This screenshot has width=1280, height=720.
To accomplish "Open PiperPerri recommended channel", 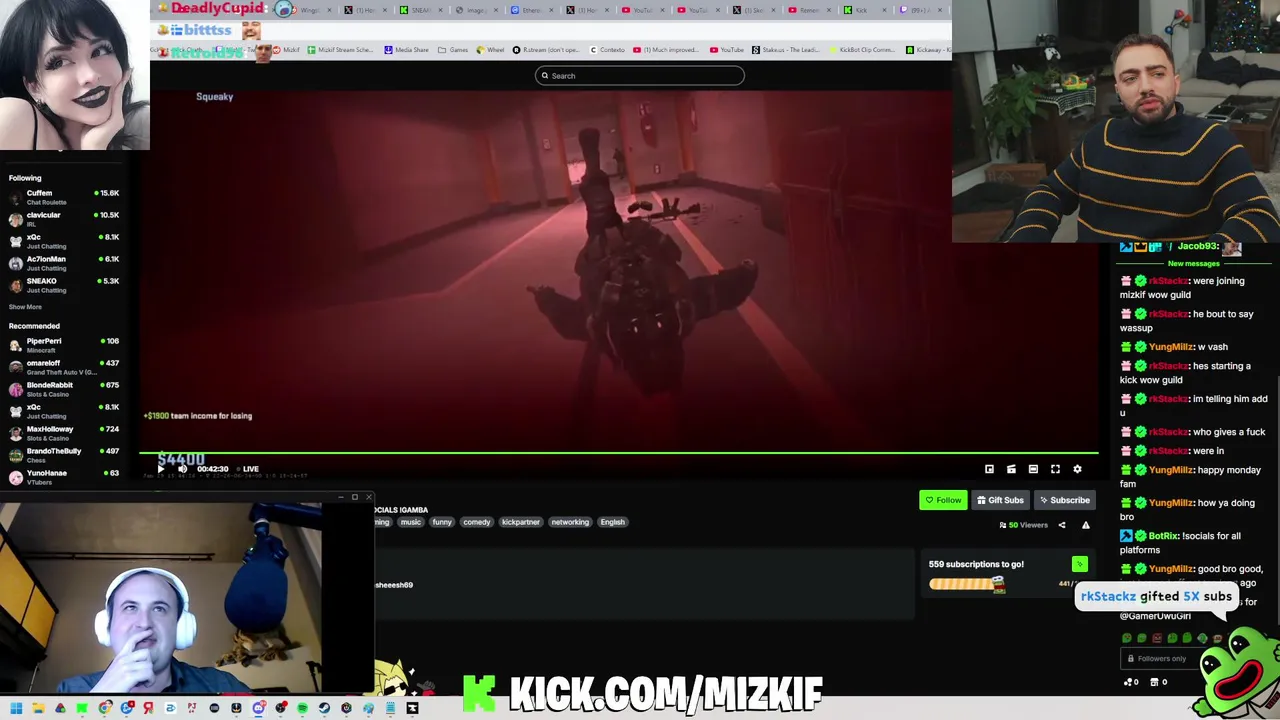I will [x=64, y=345].
